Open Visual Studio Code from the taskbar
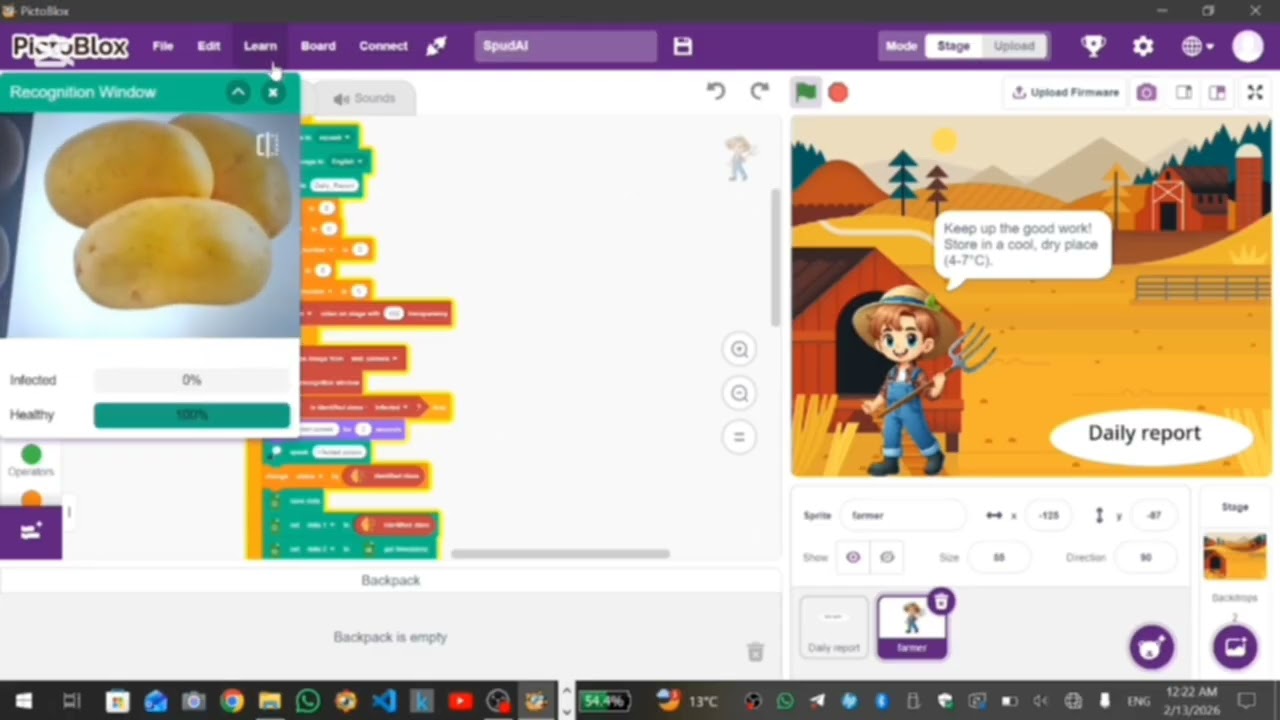 (x=384, y=701)
